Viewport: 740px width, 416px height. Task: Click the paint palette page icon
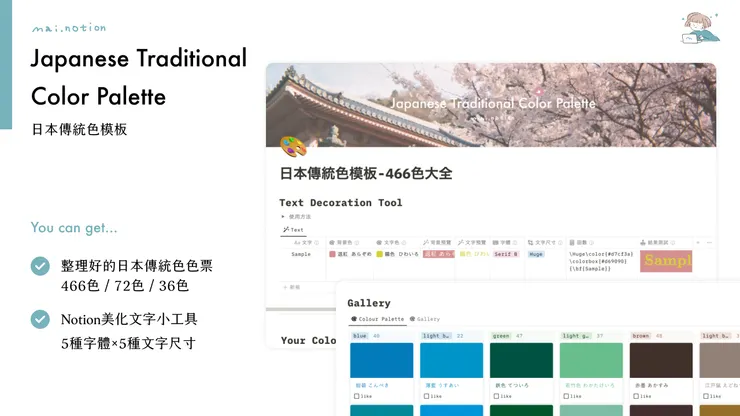tap(293, 146)
